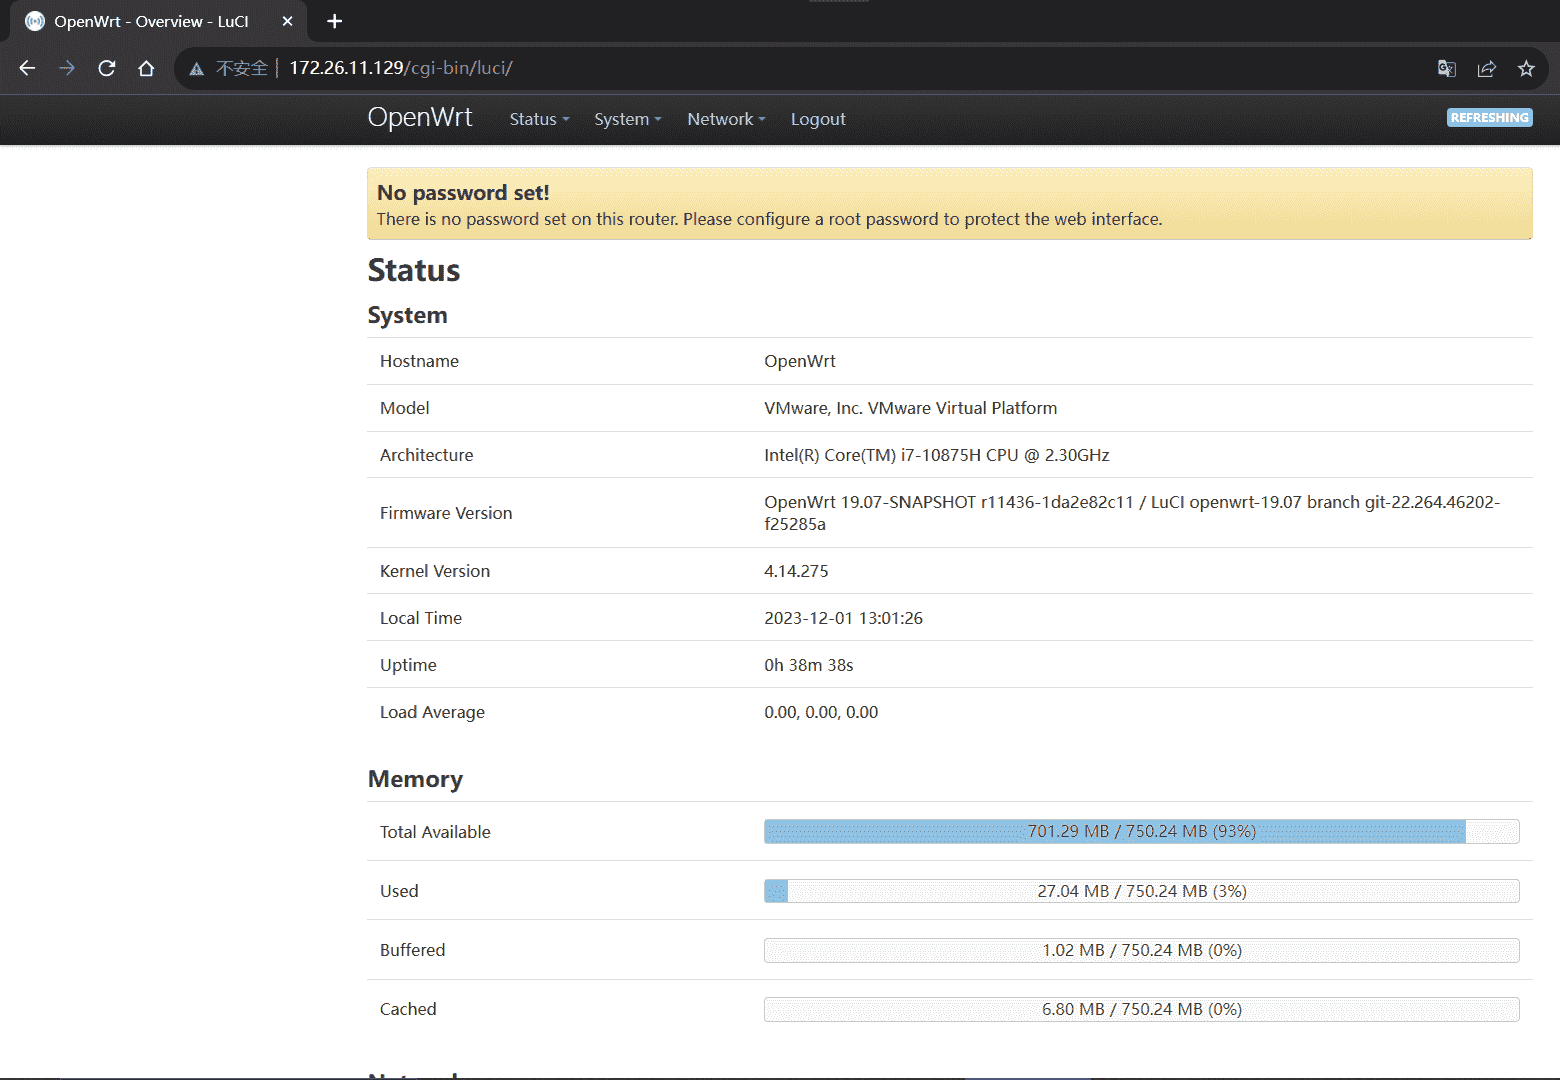
Task: Click the 'Cached' memory label
Action: click(408, 1009)
